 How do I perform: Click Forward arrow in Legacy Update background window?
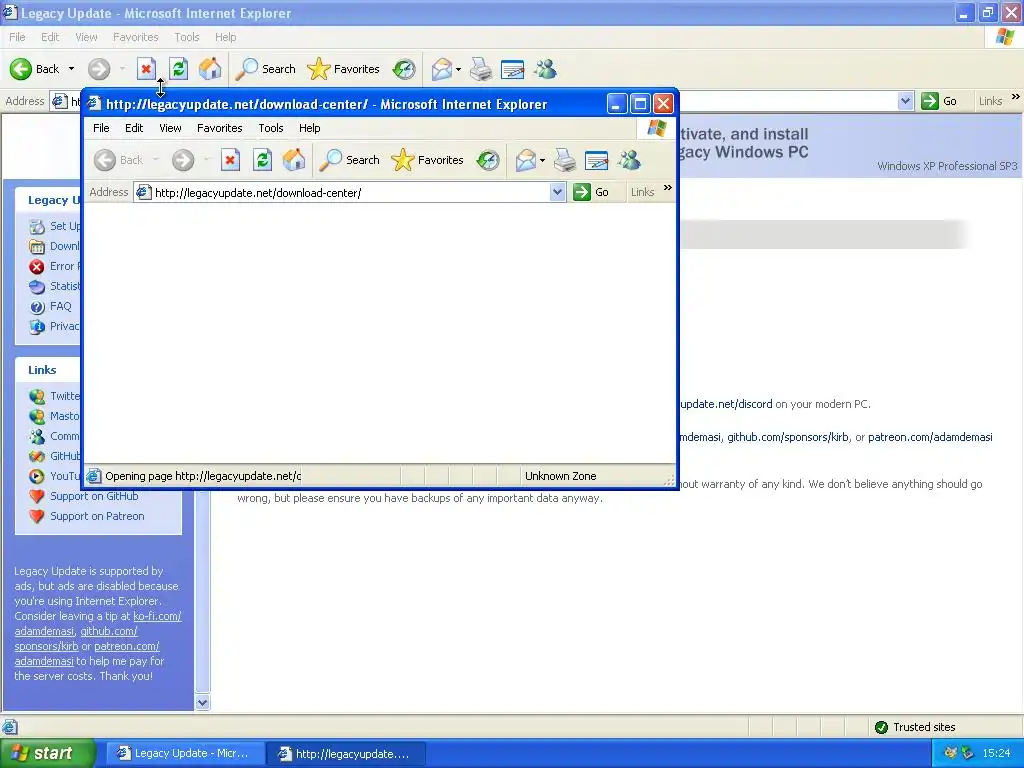(99, 69)
